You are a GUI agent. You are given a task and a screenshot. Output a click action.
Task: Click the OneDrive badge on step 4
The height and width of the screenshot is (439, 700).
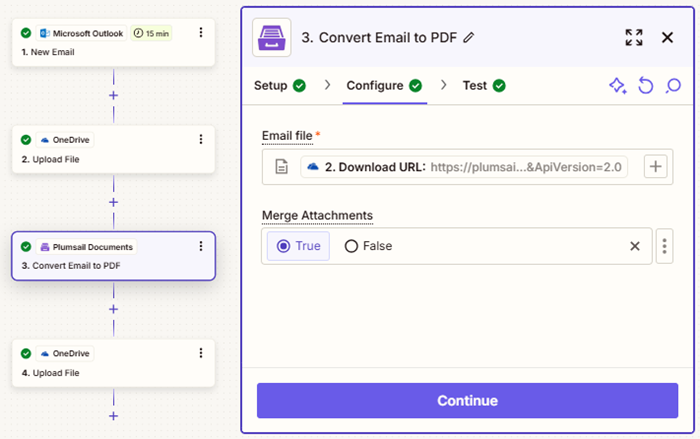pyautogui.click(x=65, y=353)
